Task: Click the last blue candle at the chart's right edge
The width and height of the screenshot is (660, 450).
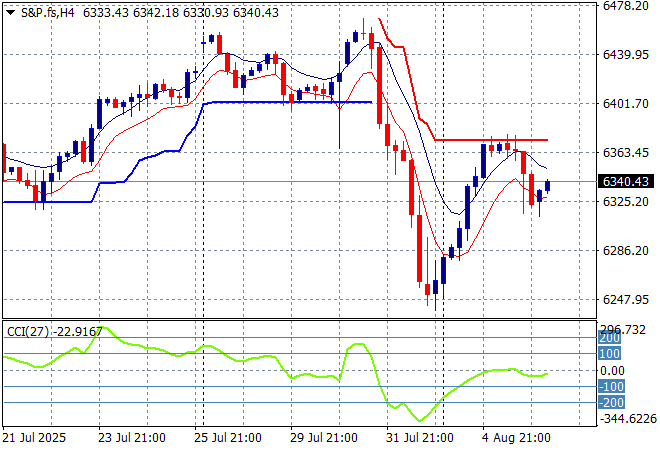Action: (548, 186)
